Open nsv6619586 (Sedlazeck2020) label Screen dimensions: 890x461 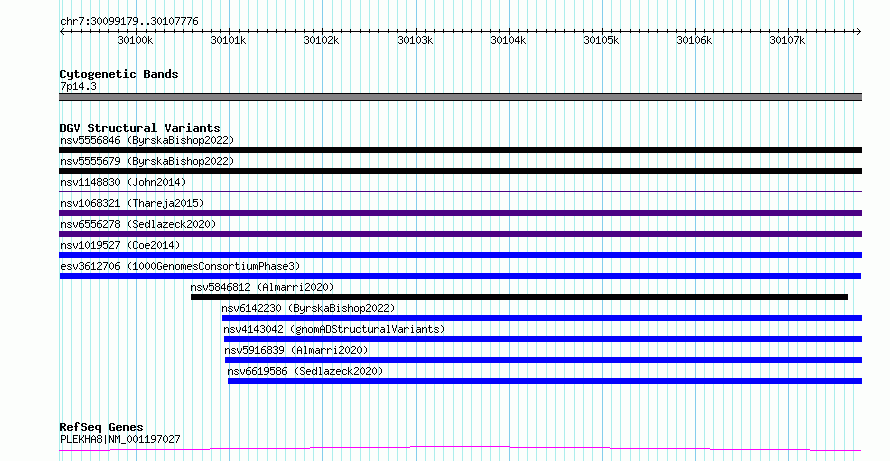(305, 371)
